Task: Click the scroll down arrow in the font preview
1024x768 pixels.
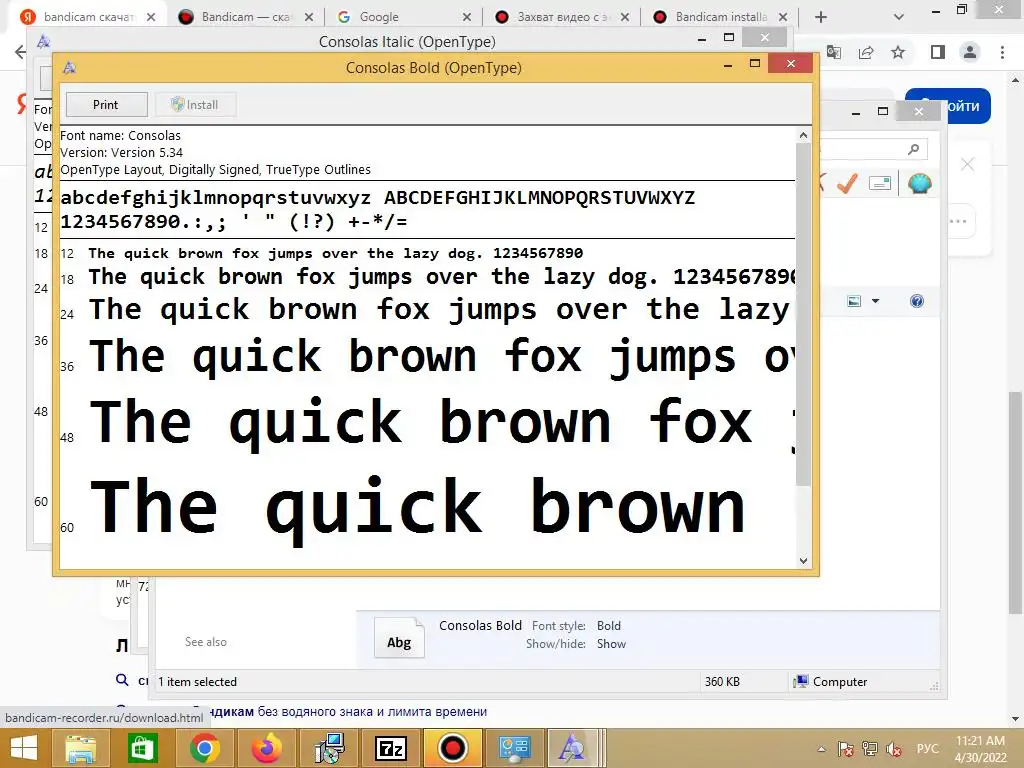Action: pos(803,560)
